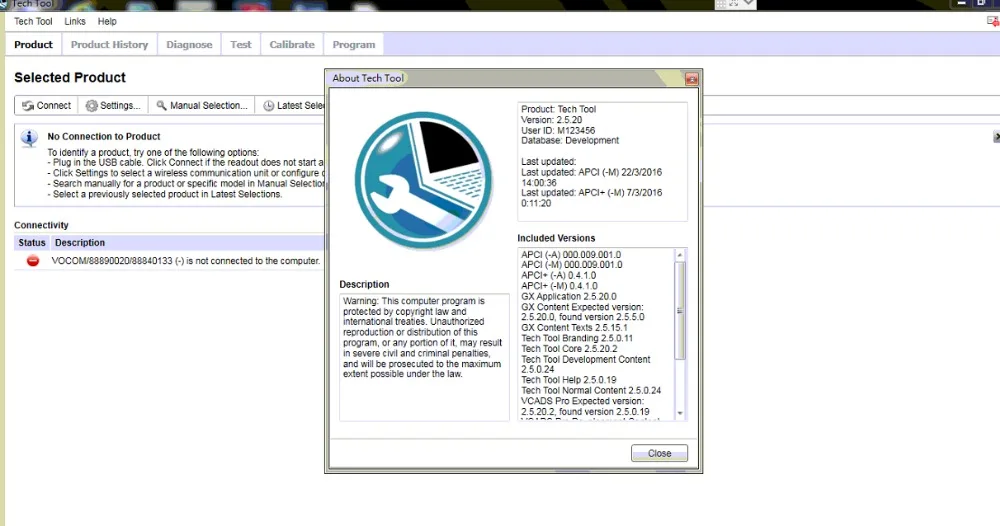Switch to the Calibrate tab
1000x526 pixels.
tap(291, 45)
